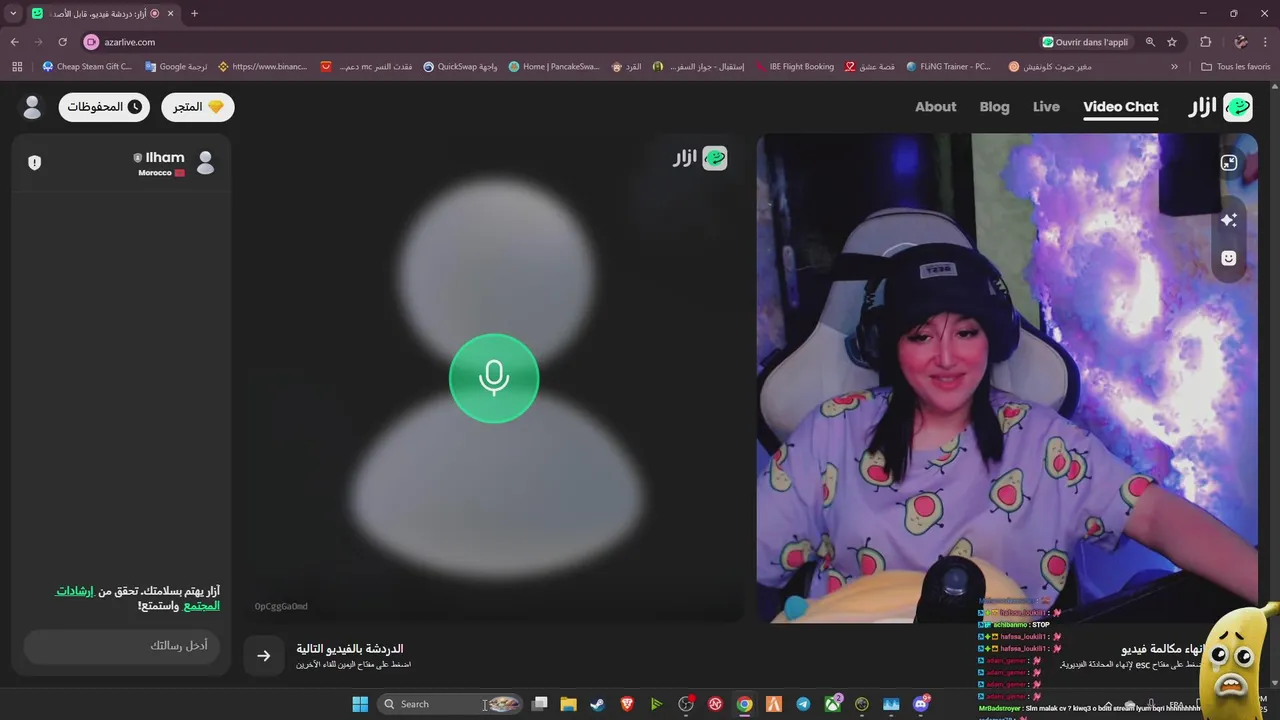Click the taskbar Search box
The image size is (1280, 720).
point(450,704)
